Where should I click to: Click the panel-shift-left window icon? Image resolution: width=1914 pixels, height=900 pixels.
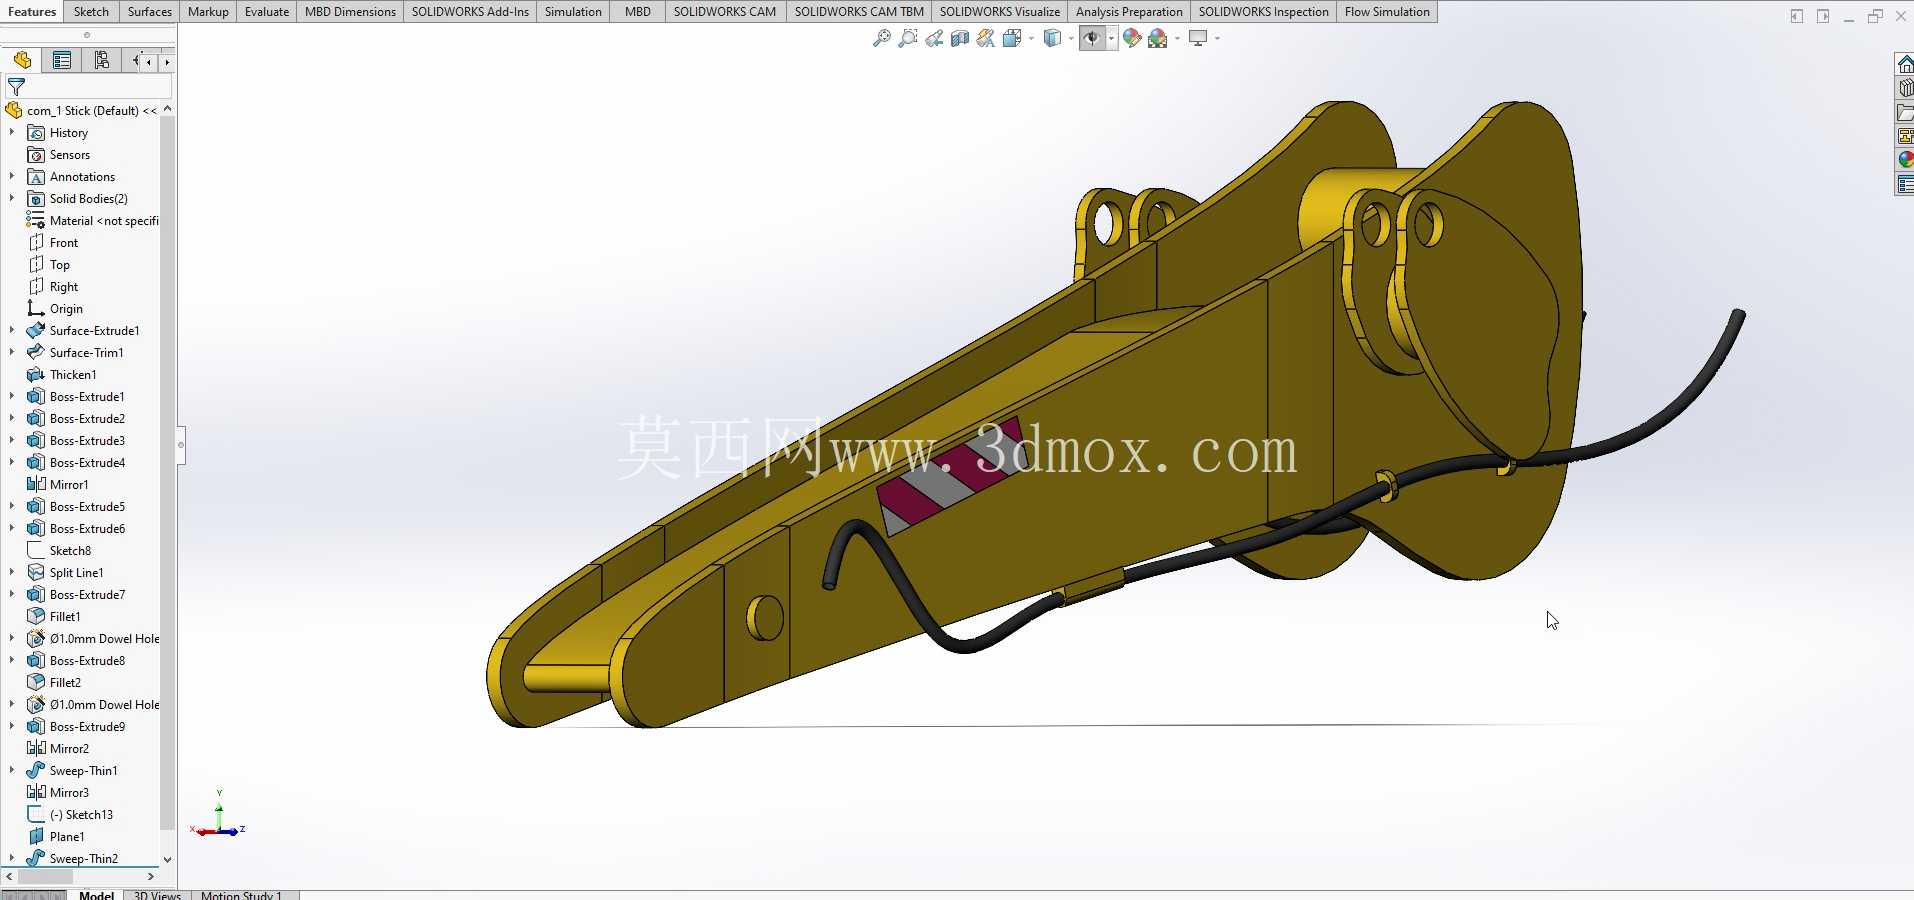pyautogui.click(x=1796, y=16)
